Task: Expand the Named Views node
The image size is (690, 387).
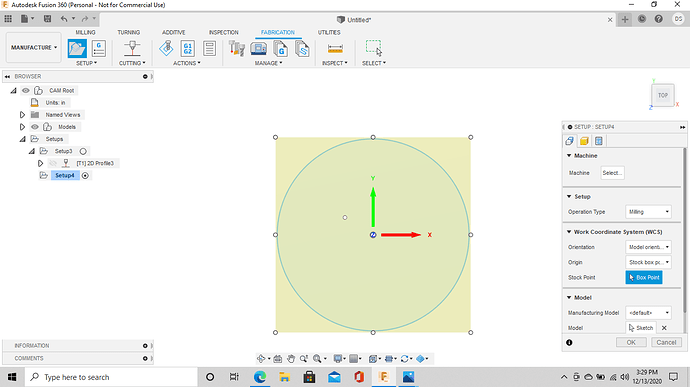Action: (x=22, y=115)
